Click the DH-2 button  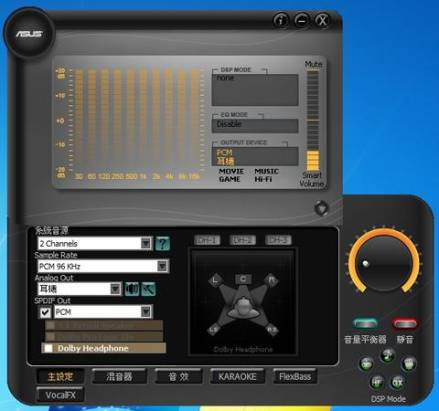(x=242, y=240)
